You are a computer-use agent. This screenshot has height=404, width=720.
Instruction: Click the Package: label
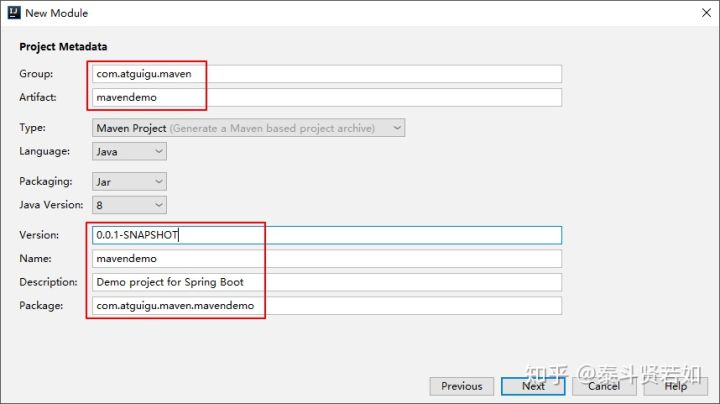point(41,305)
